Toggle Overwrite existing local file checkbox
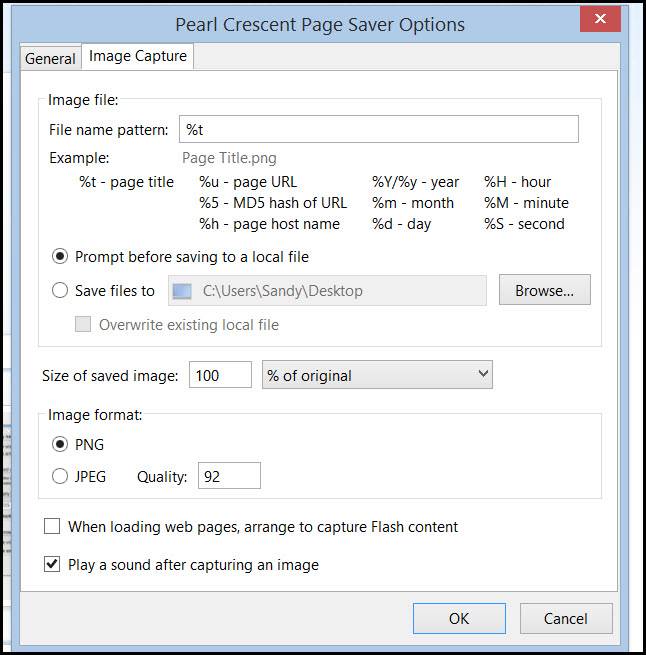The height and width of the screenshot is (655, 646). (84, 324)
